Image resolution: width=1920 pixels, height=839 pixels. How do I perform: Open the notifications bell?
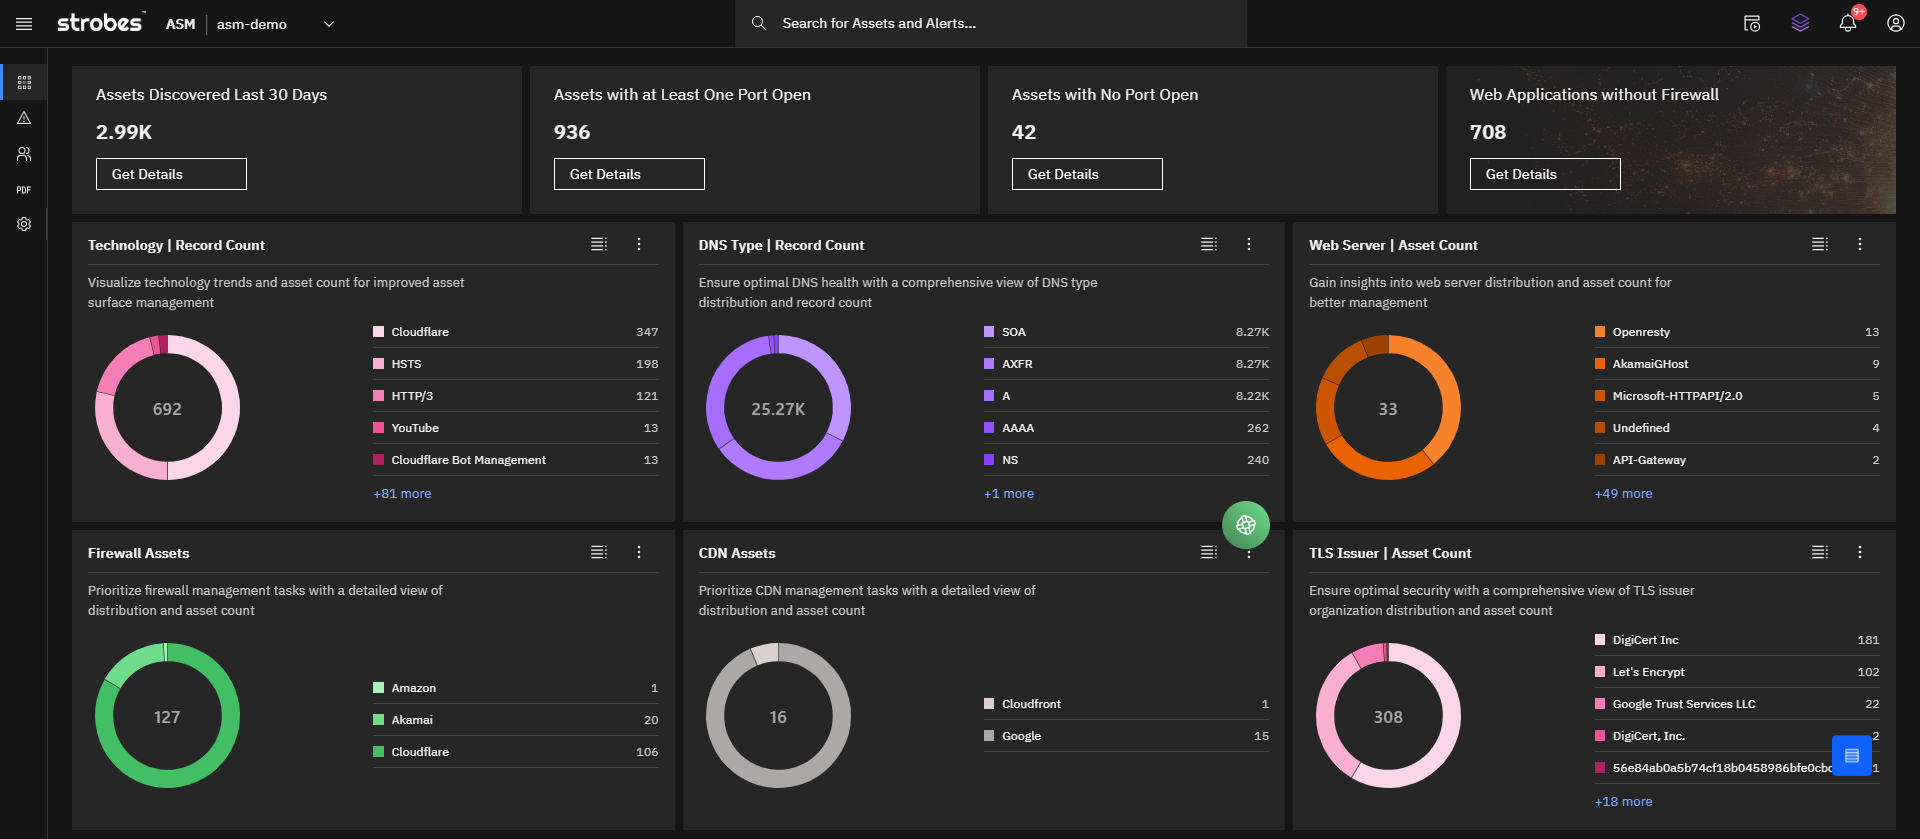tap(1847, 23)
